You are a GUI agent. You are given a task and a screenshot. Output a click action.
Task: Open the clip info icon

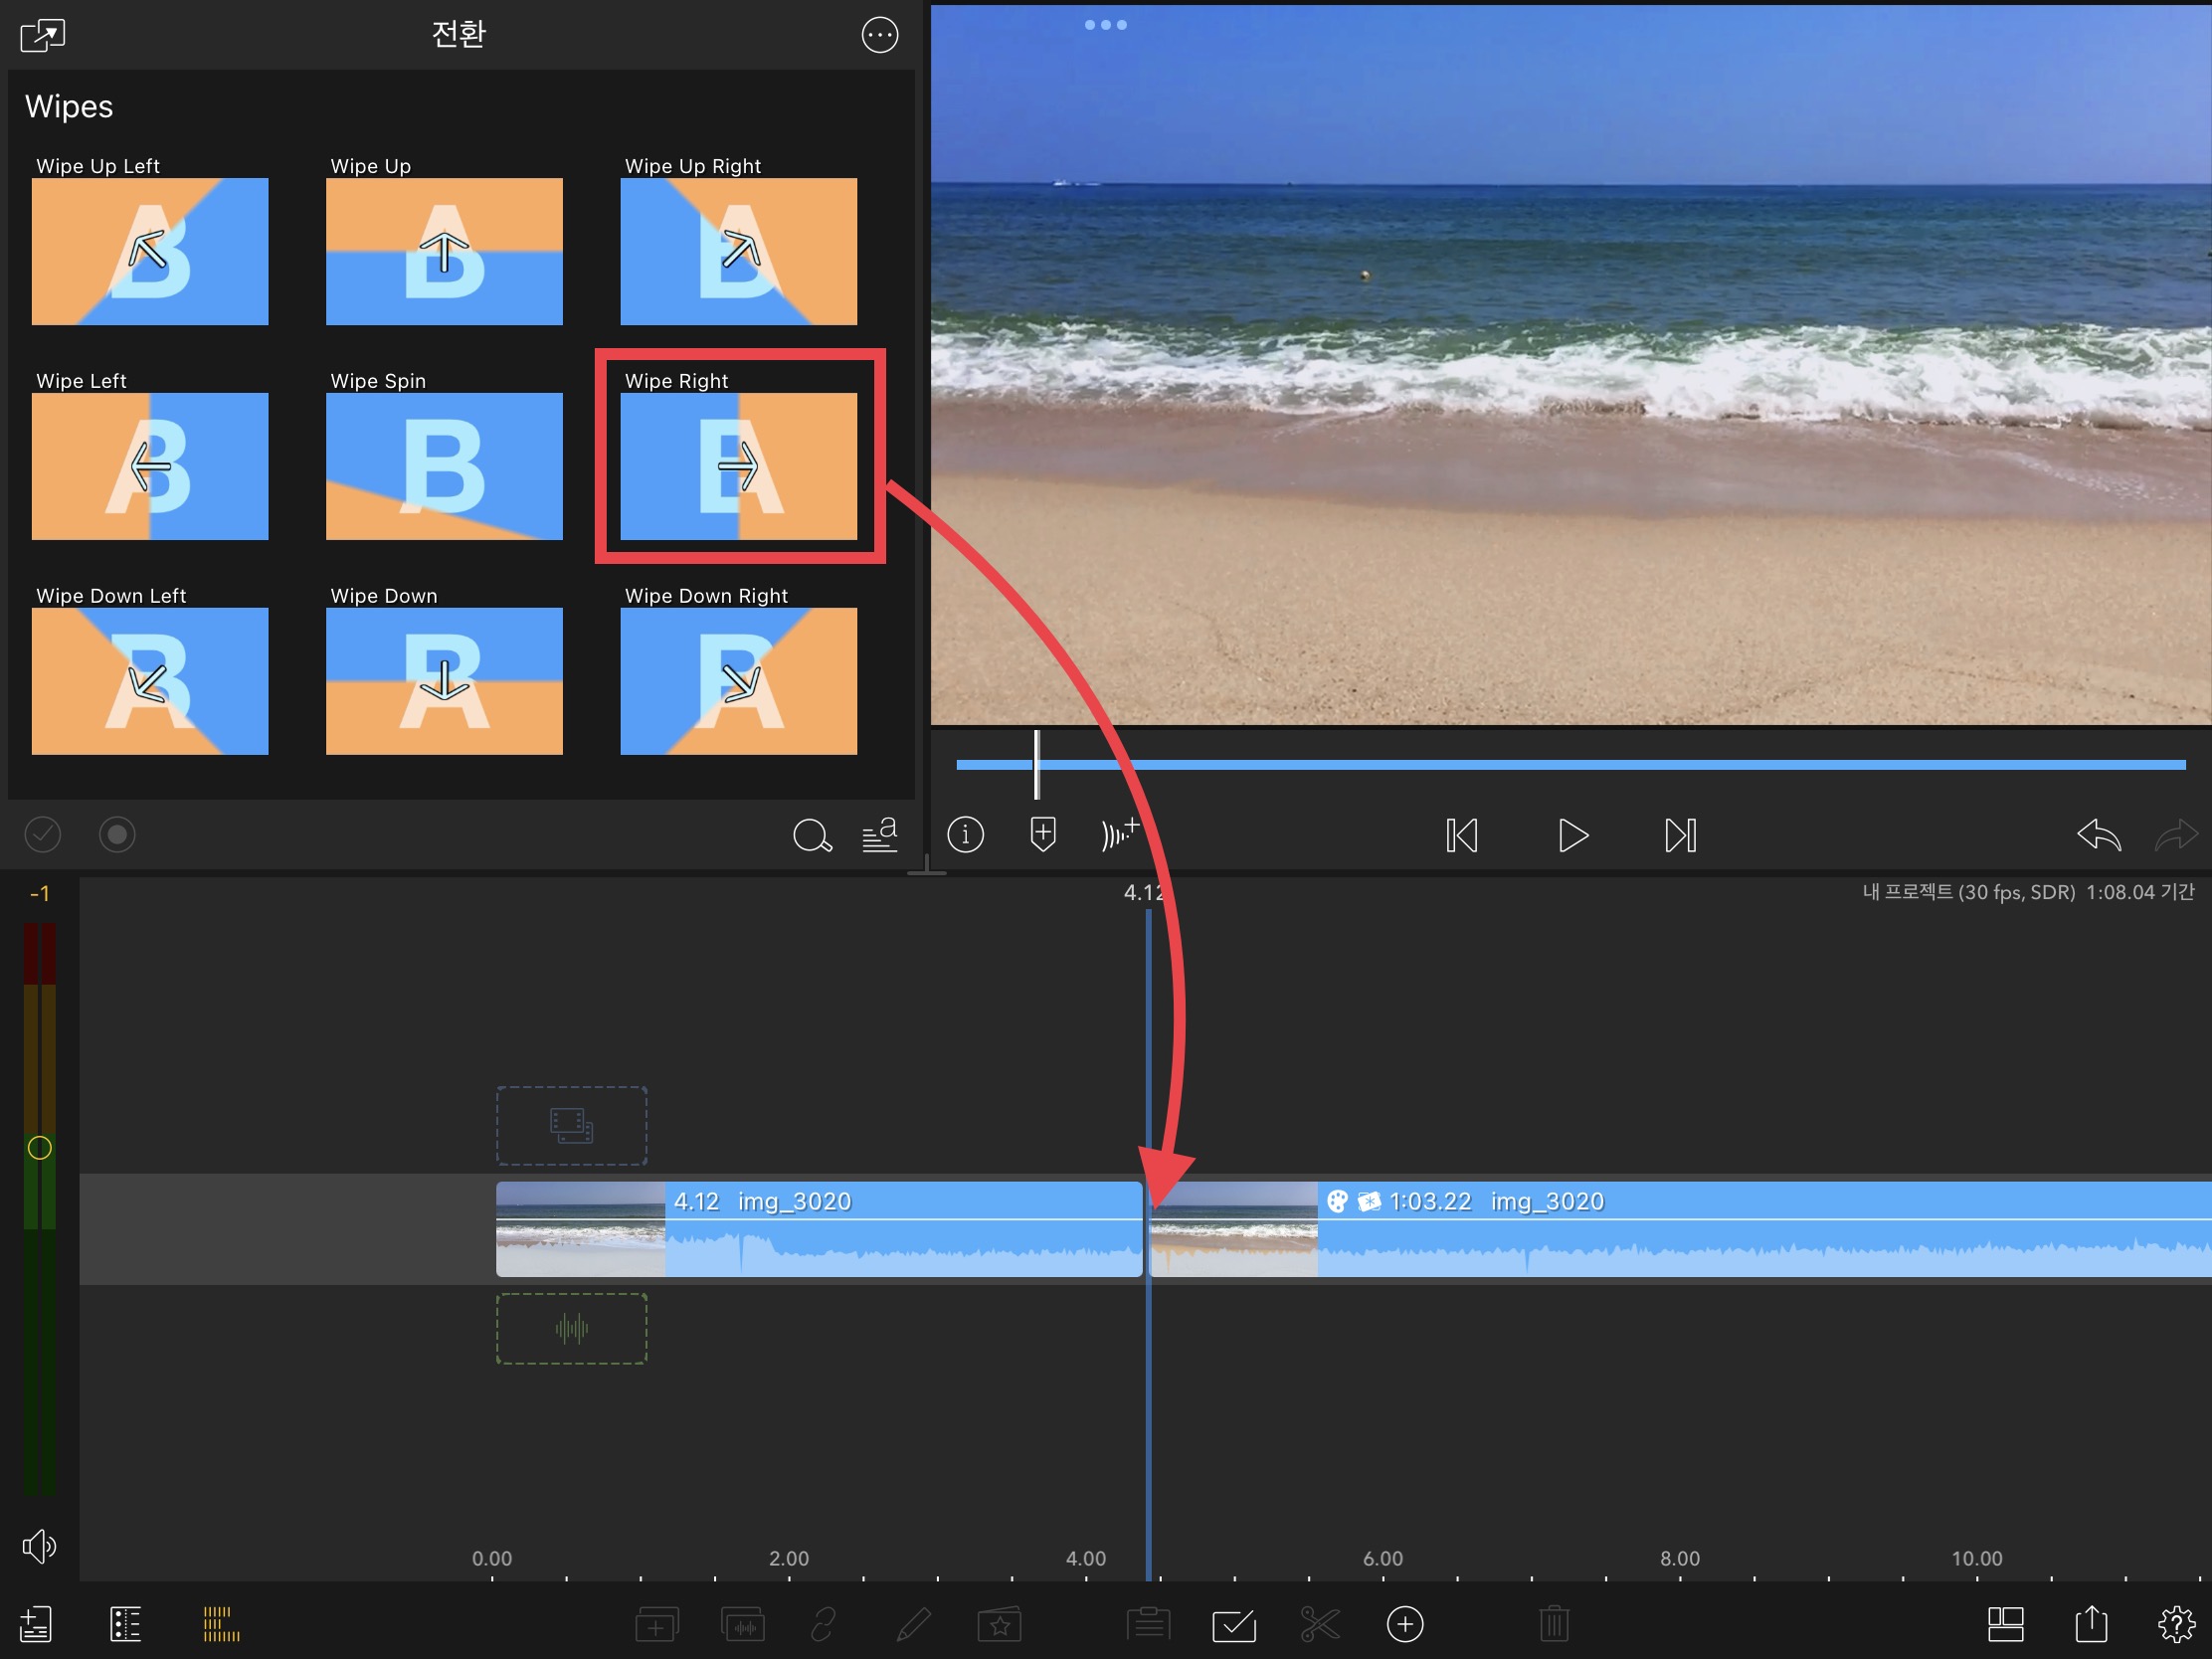click(965, 834)
